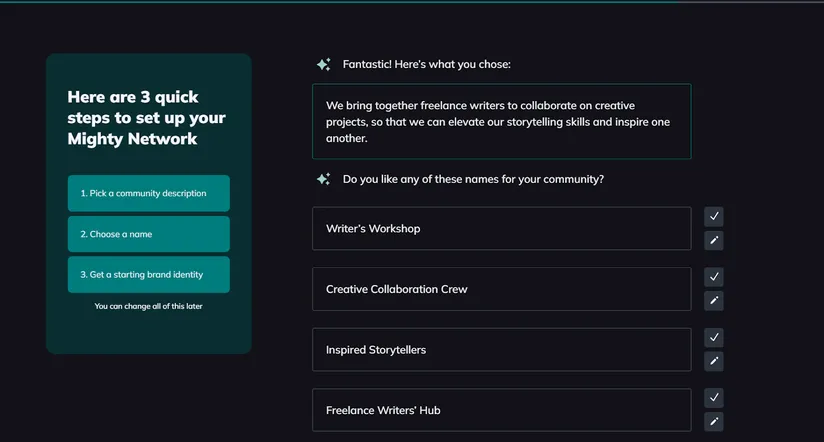Image resolution: width=824 pixels, height=442 pixels.
Task: Click the chosen community description box
Action: click(501, 121)
